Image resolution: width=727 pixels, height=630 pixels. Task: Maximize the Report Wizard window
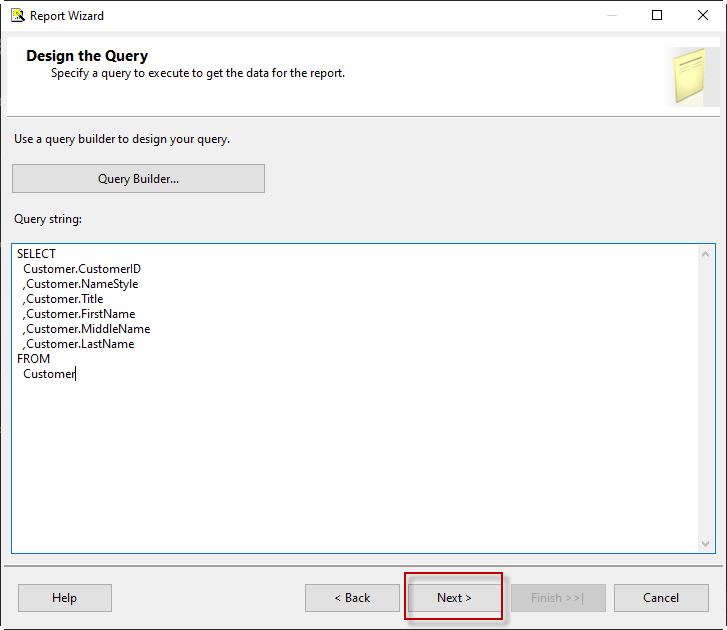point(657,15)
